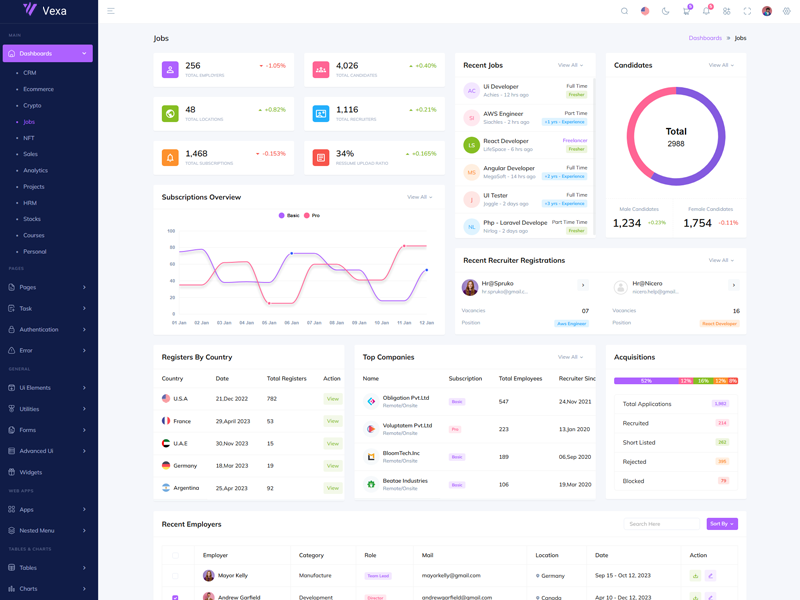Screen dimensions: 800x600
Task: Open the shopping cart icon in header
Action: 686,11
